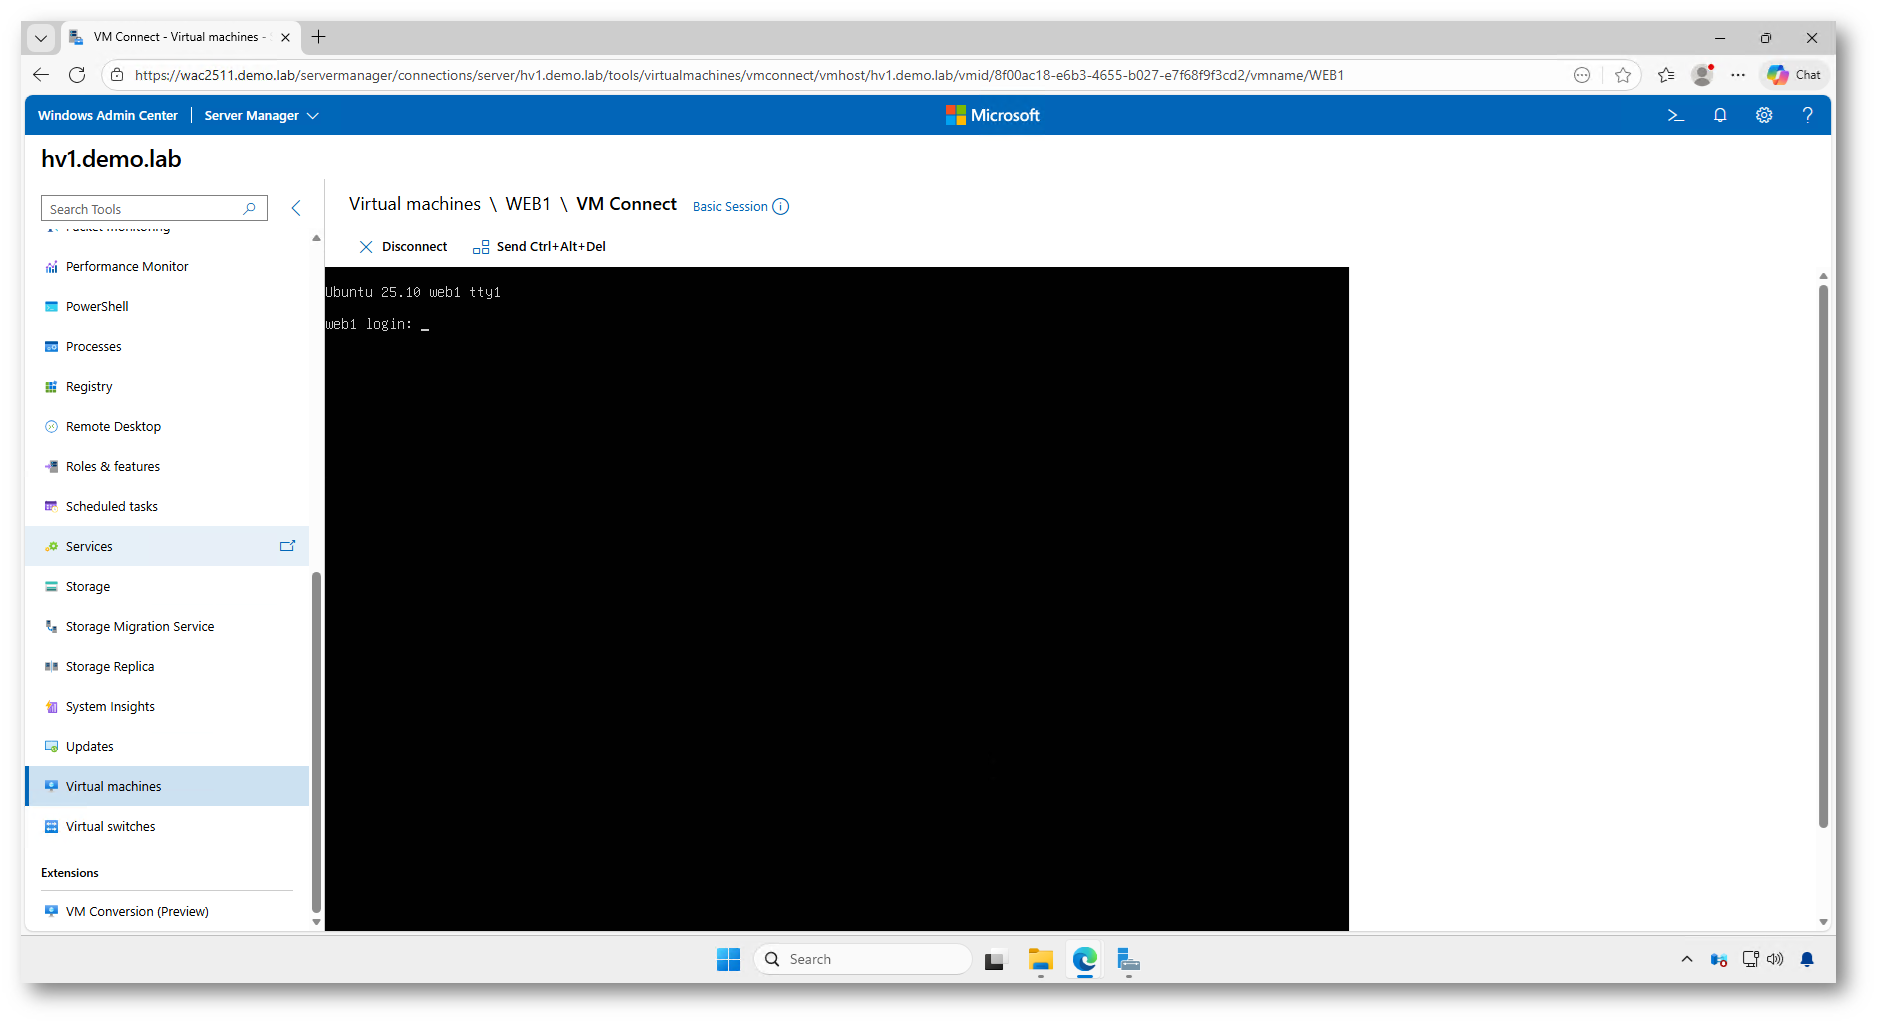Click into the Search Tools field
Image resolution: width=1878 pixels, height=1025 pixels.
140,209
